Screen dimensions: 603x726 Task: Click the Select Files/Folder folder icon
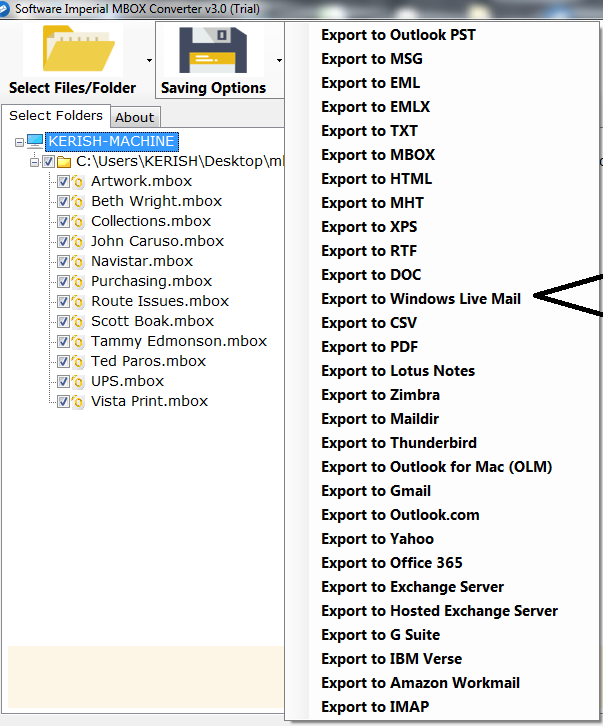click(x=79, y=49)
